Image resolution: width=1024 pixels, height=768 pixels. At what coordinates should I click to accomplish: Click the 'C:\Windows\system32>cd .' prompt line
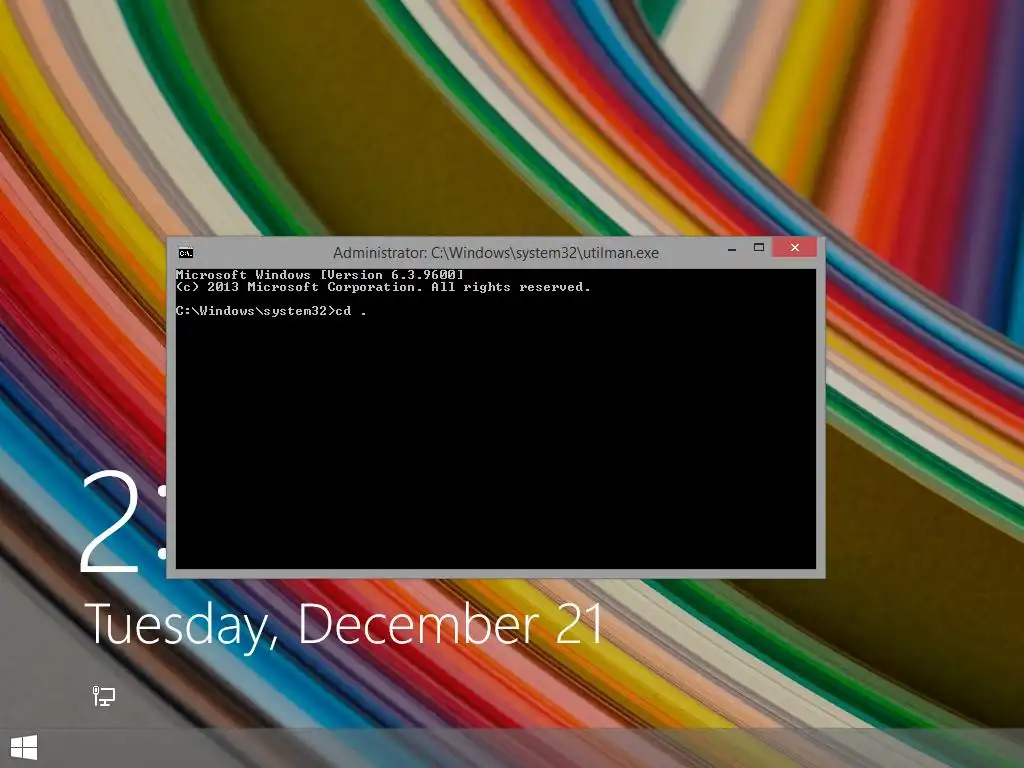271,312
